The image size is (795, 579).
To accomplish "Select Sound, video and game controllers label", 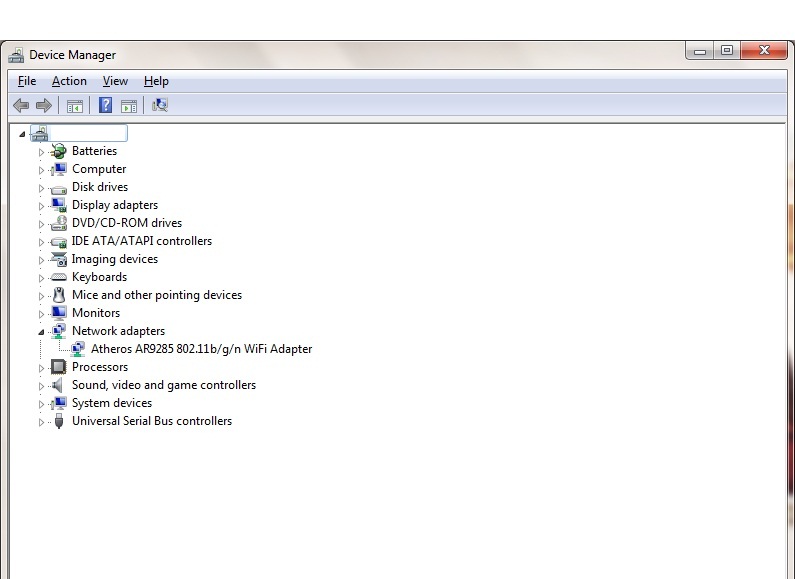I will click(x=164, y=385).
